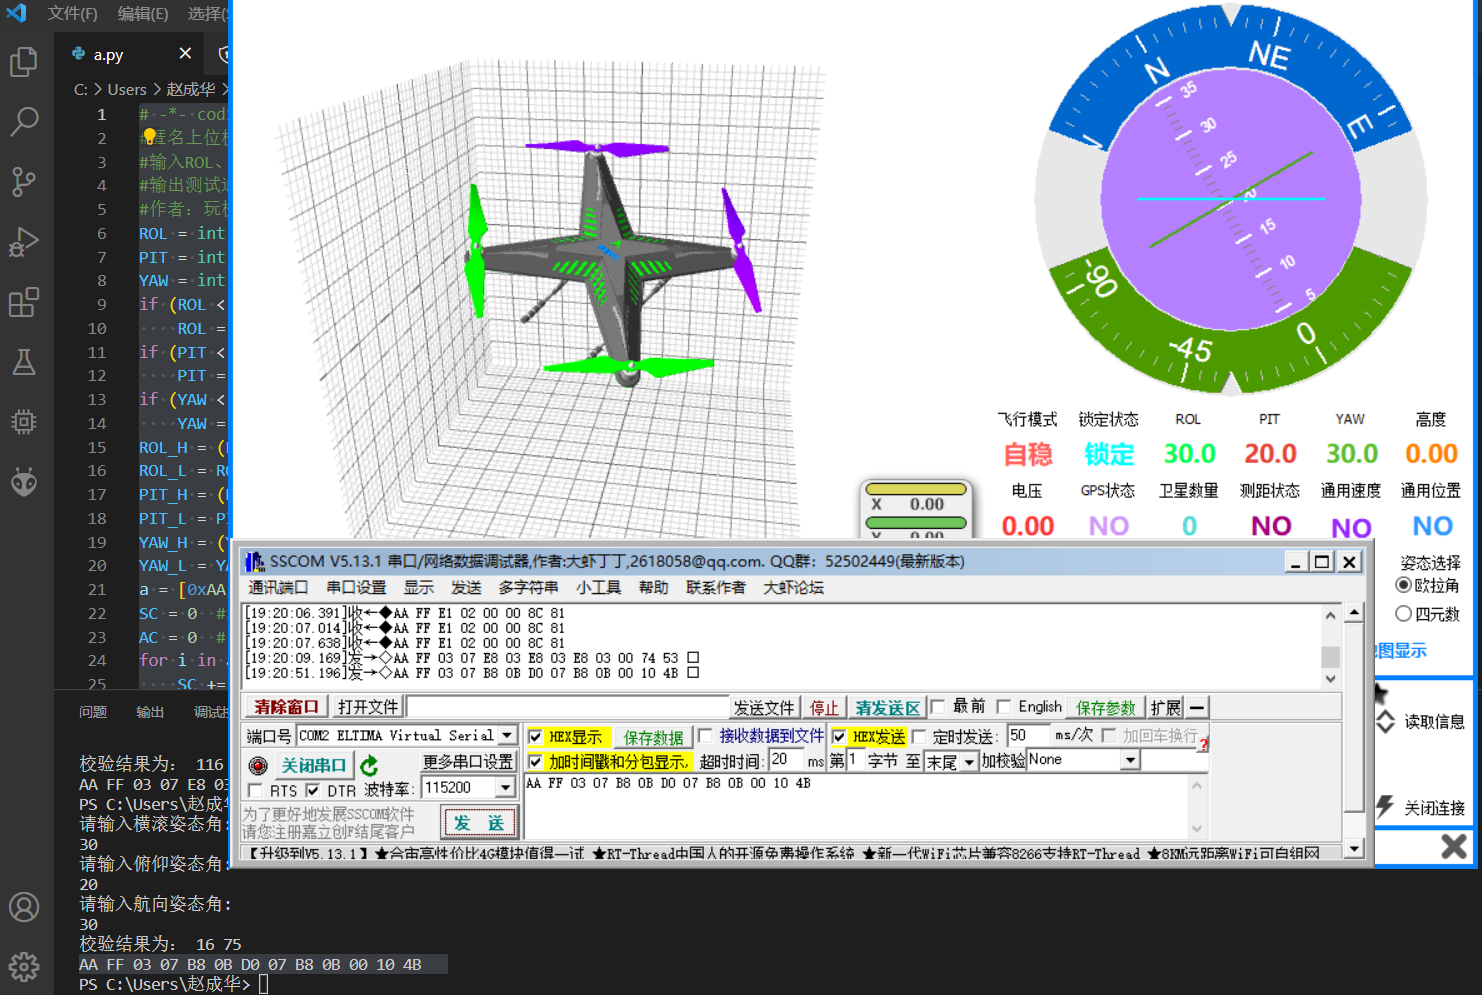The height and width of the screenshot is (995, 1482).
Task: Open the 波特率 115200 baud rate dropdown
Action: [505, 788]
